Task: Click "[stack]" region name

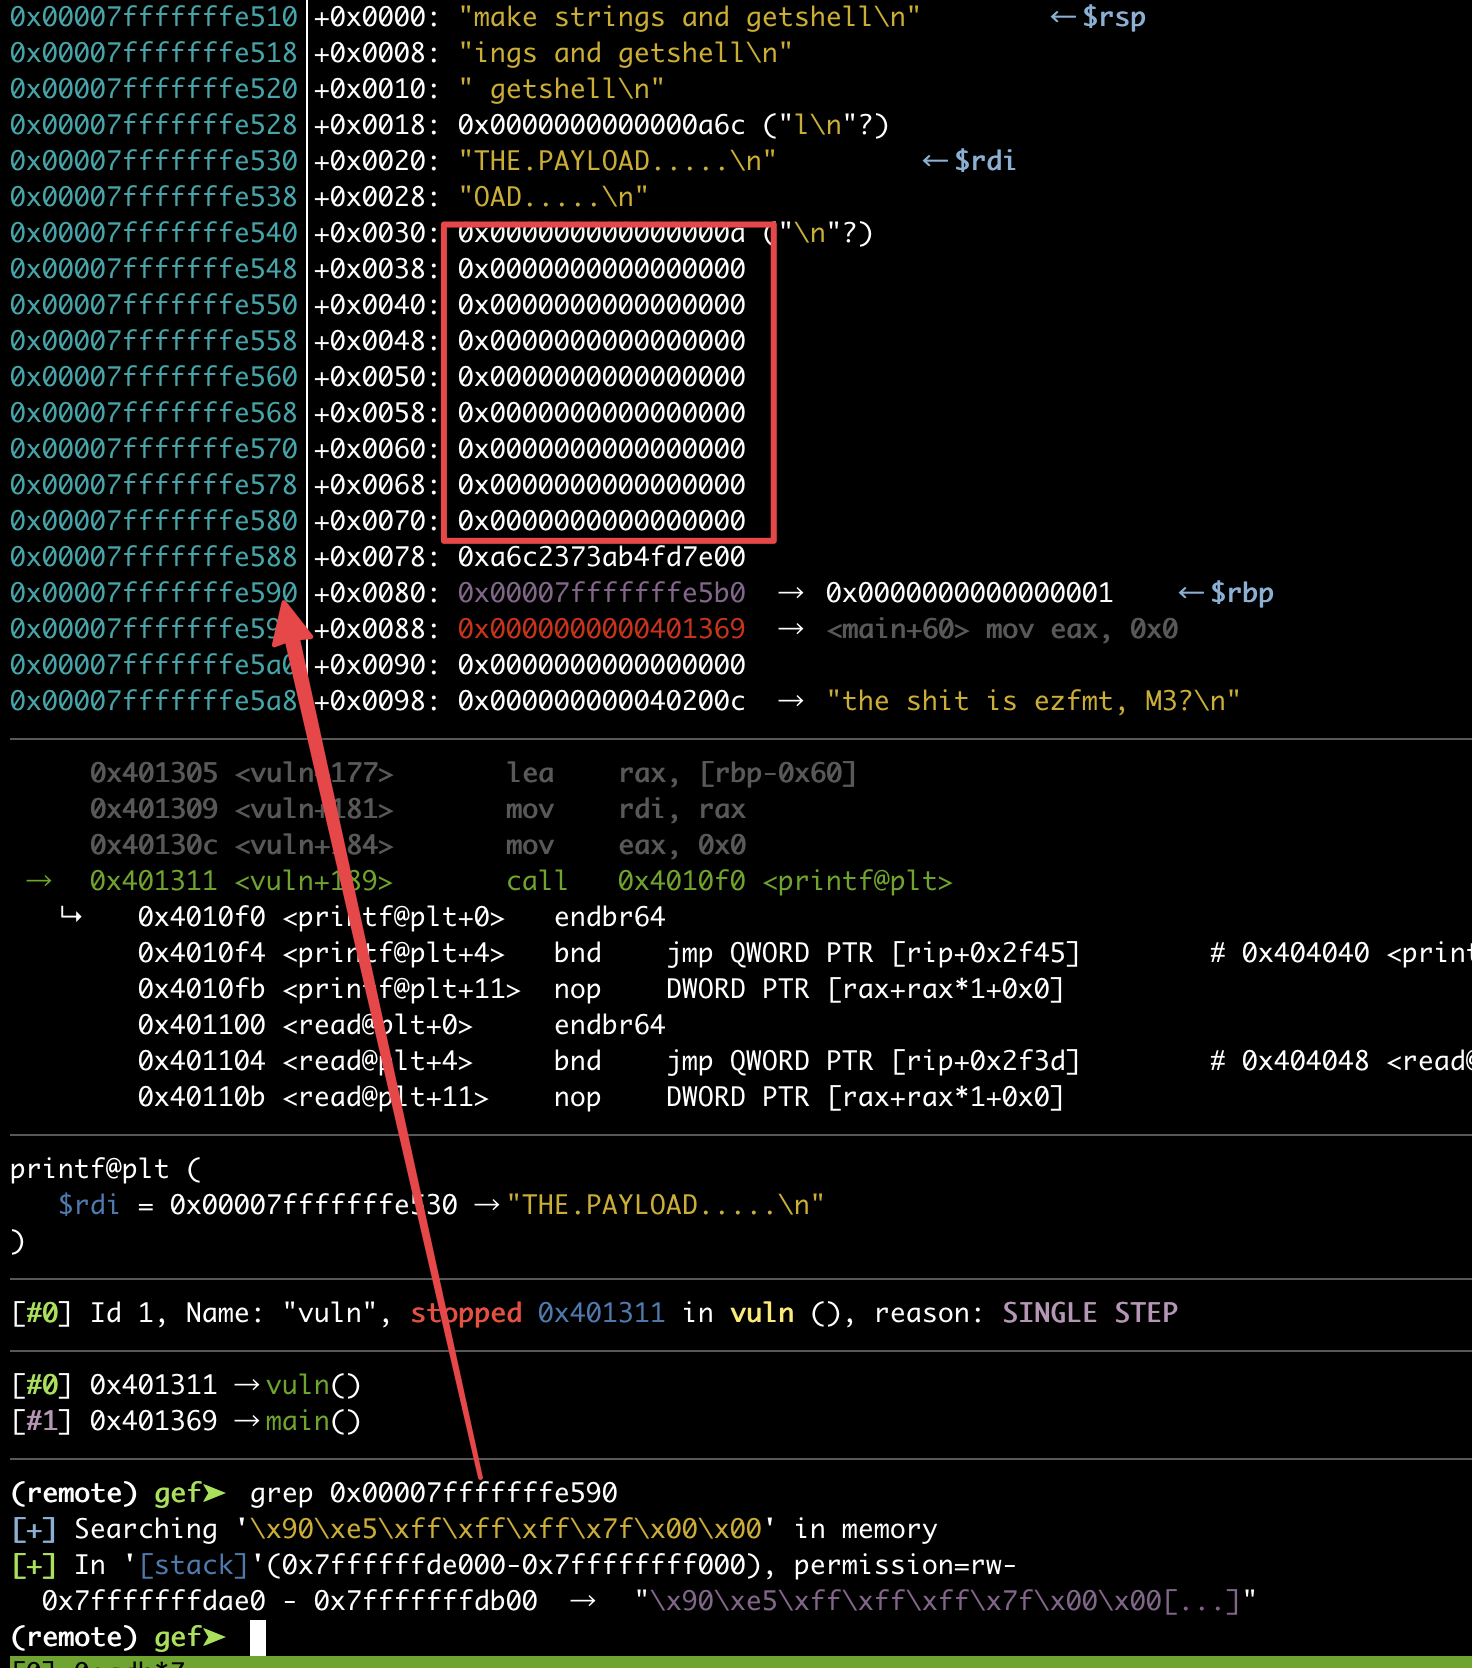Action: 193,1565
